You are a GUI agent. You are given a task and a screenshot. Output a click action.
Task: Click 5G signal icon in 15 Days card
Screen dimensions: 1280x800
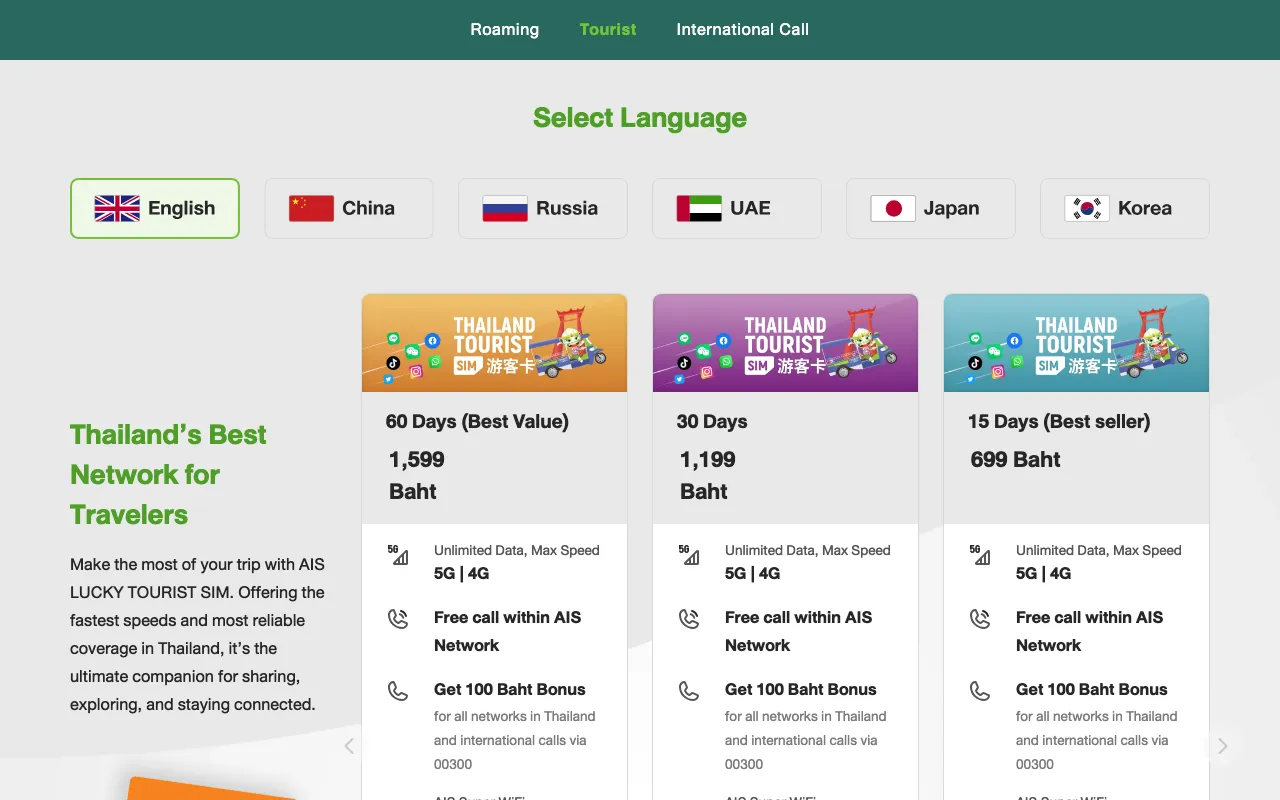click(980, 555)
